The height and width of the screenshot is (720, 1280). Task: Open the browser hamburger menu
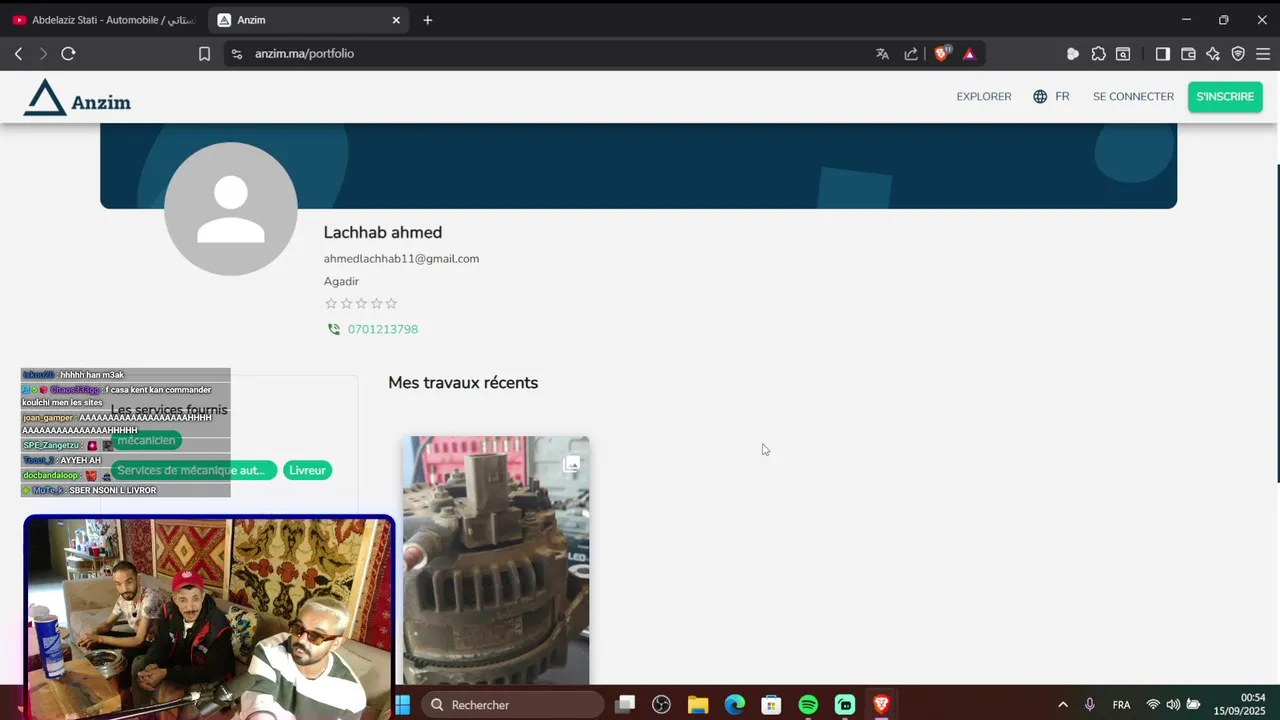pos(1263,54)
